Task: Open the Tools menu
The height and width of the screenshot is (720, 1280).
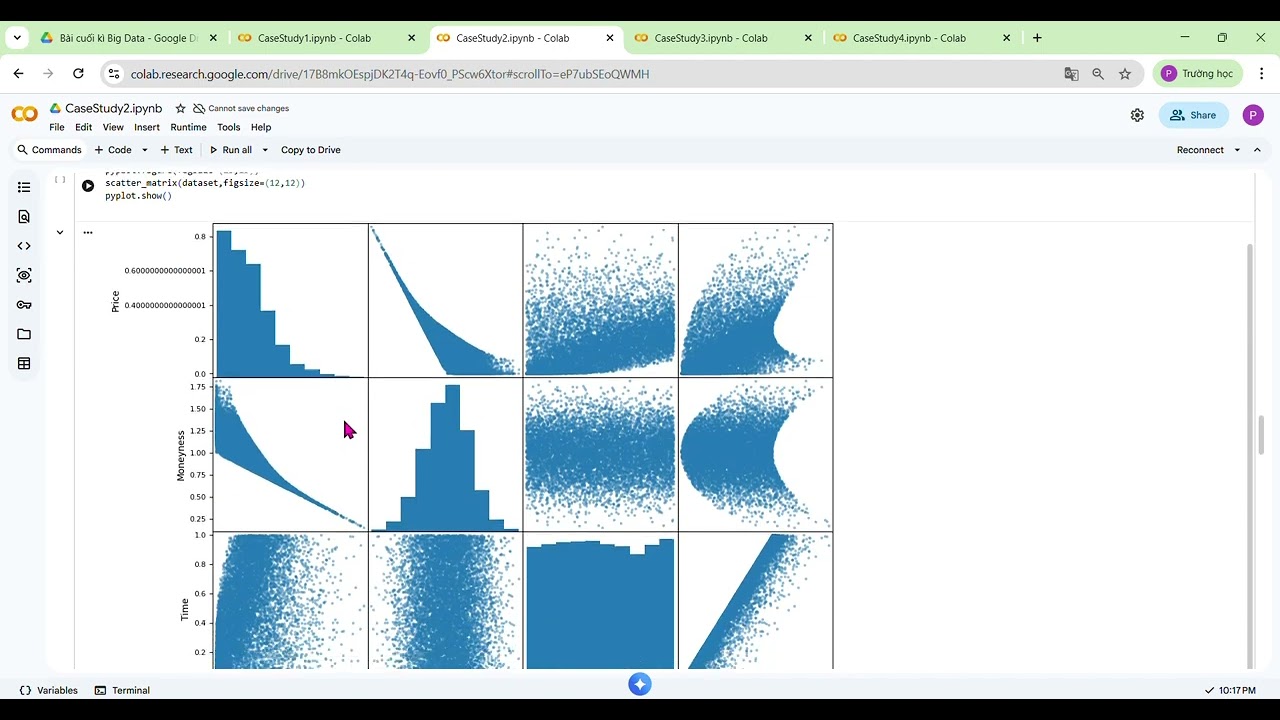Action: point(229,127)
